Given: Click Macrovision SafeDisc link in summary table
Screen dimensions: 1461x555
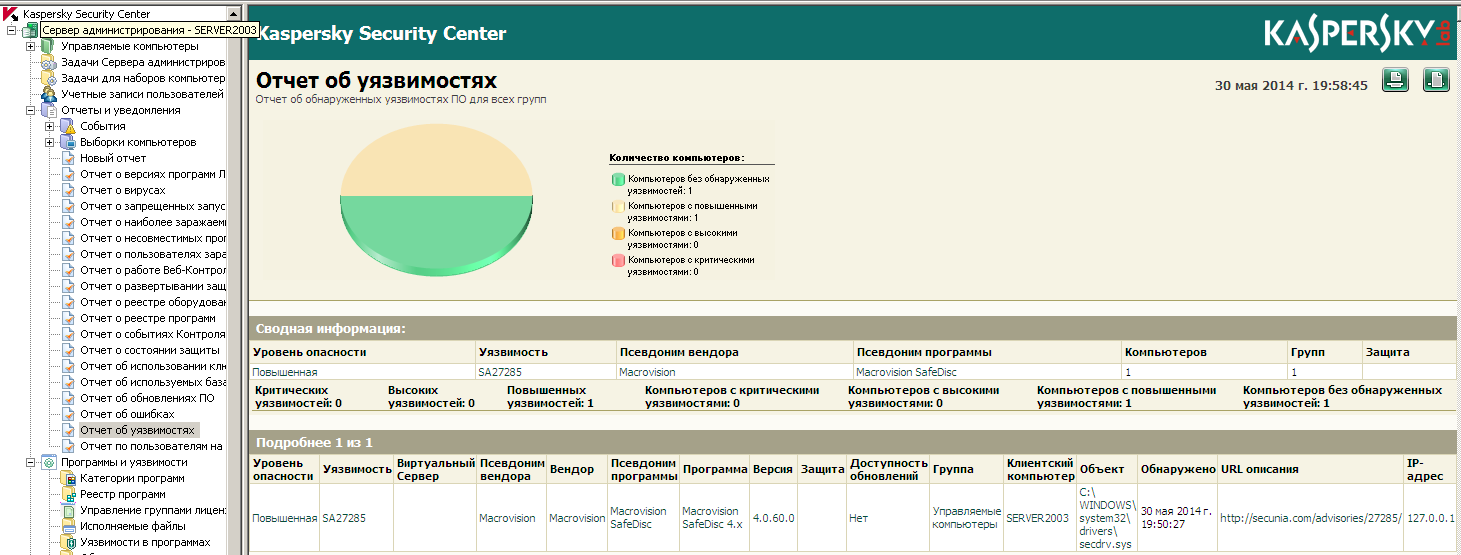Looking at the screenshot, I should point(906,372).
